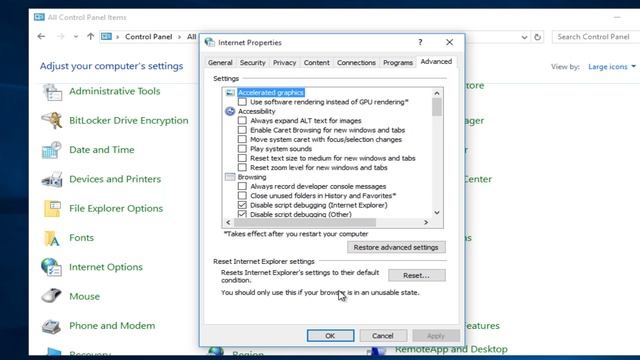The height and width of the screenshot is (360, 640).
Task: Open the Mouse icon
Action: (51, 296)
